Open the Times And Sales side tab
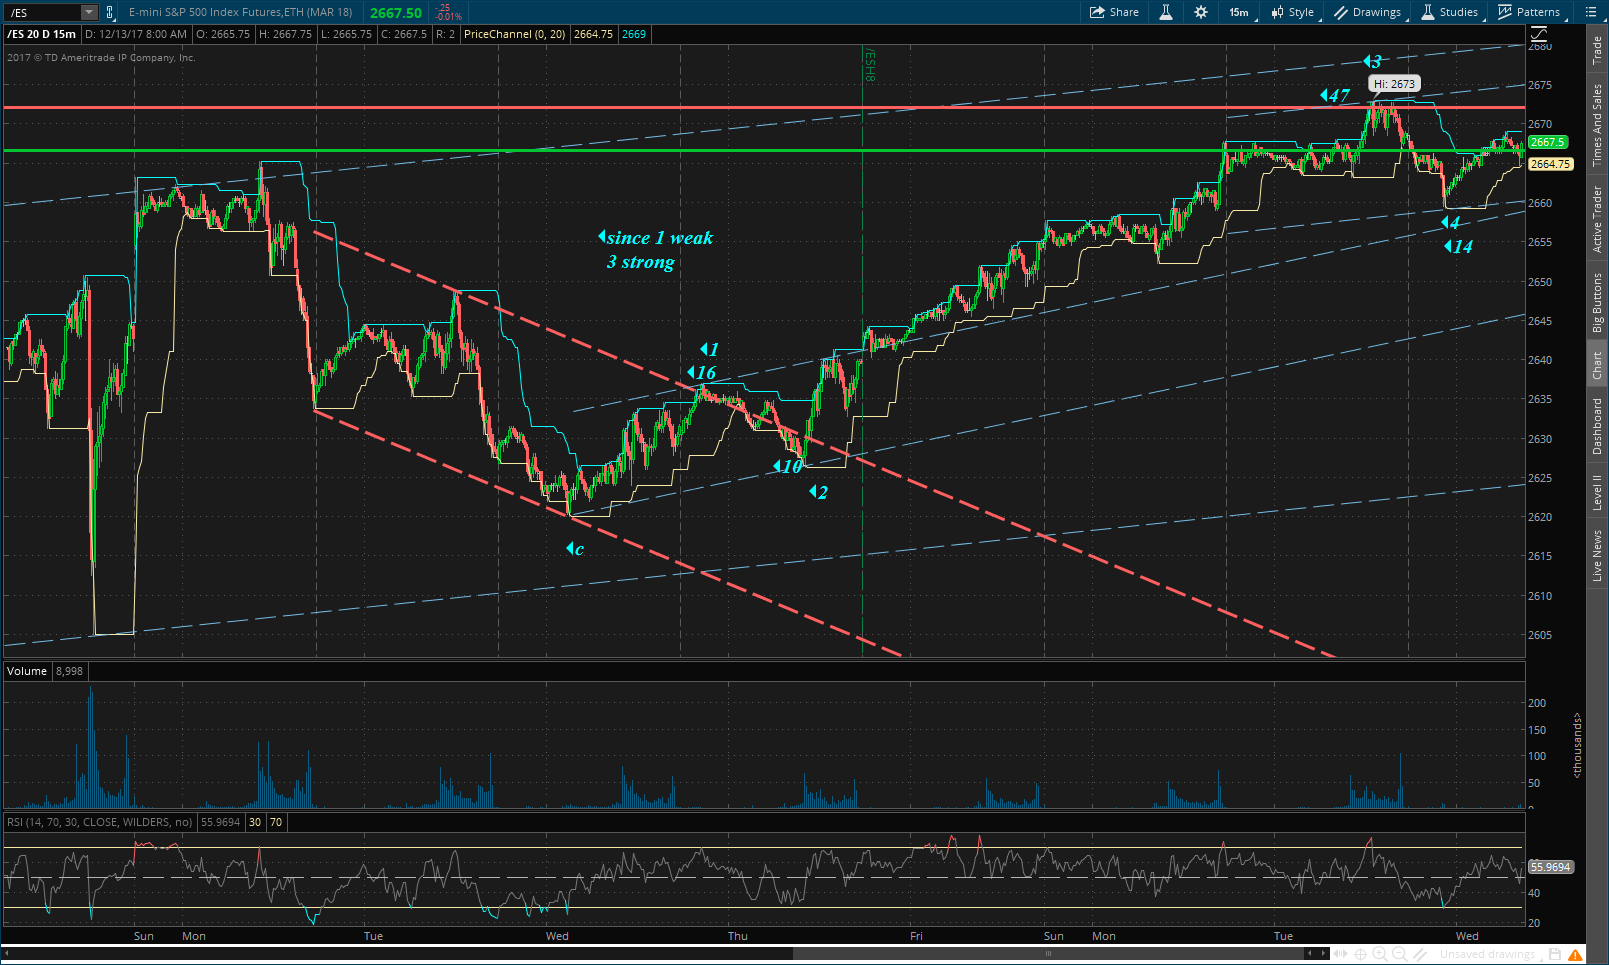Image resolution: width=1609 pixels, height=965 pixels. coord(1598,125)
